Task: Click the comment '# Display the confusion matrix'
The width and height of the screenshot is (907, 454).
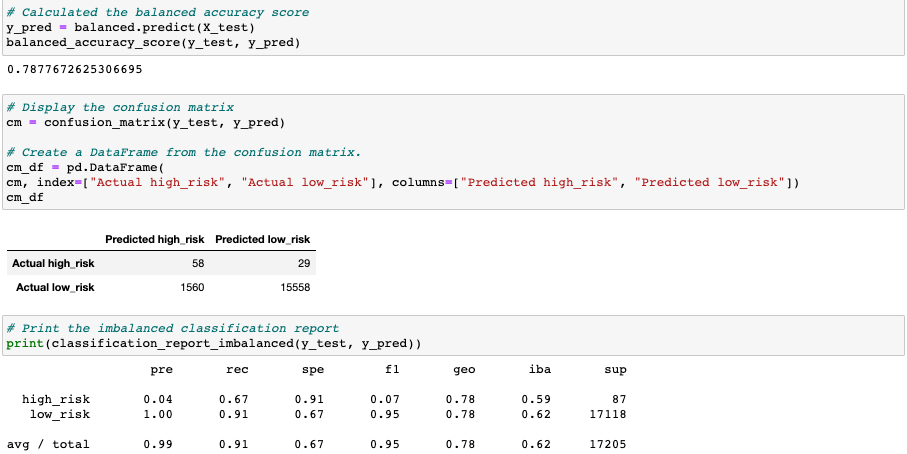Action: (120, 108)
